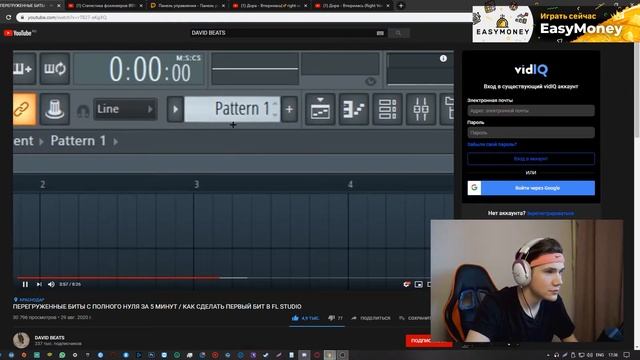Open the Line snap dropdown in FL Studio video
This screenshot has width=640, height=360.
(125, 109)
